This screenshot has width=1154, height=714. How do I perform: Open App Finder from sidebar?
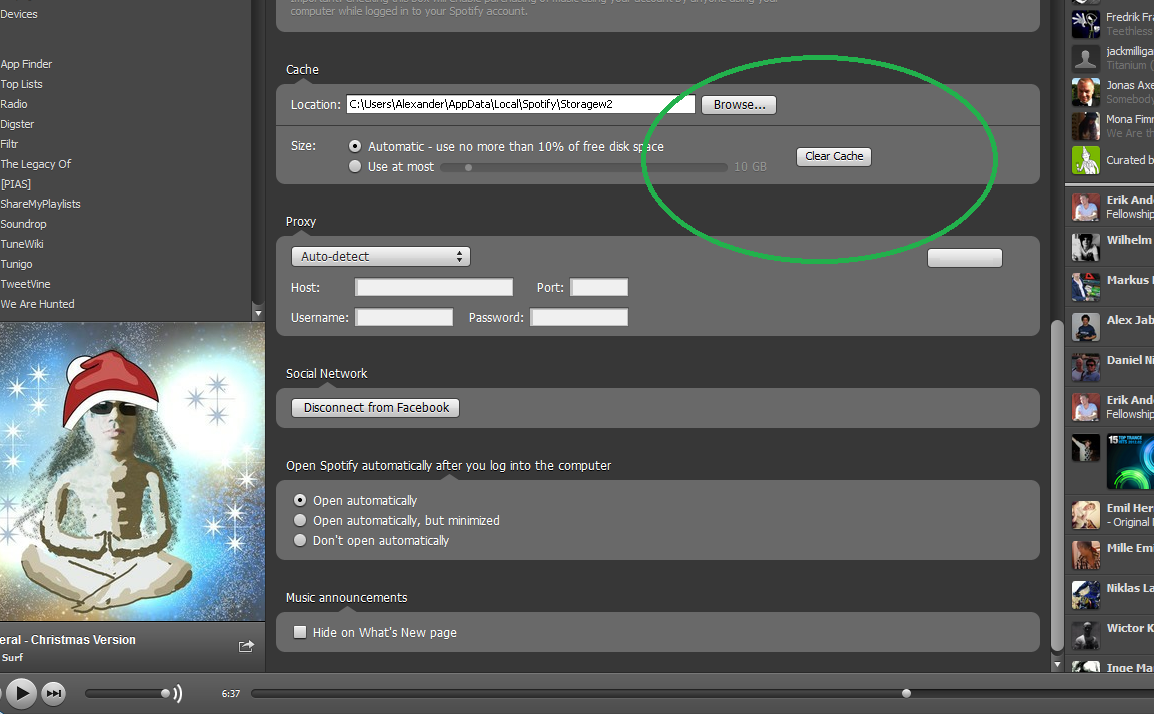point(27,64)
